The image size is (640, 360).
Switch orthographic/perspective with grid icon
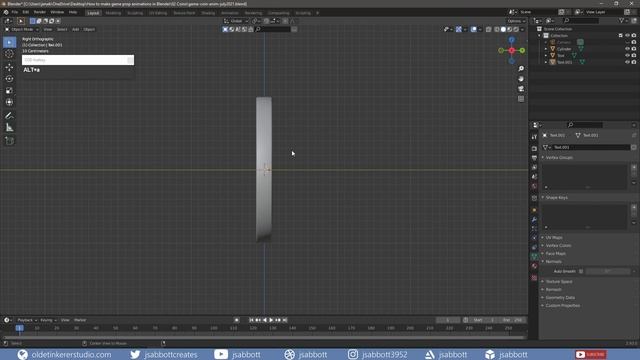coord(521,99)
